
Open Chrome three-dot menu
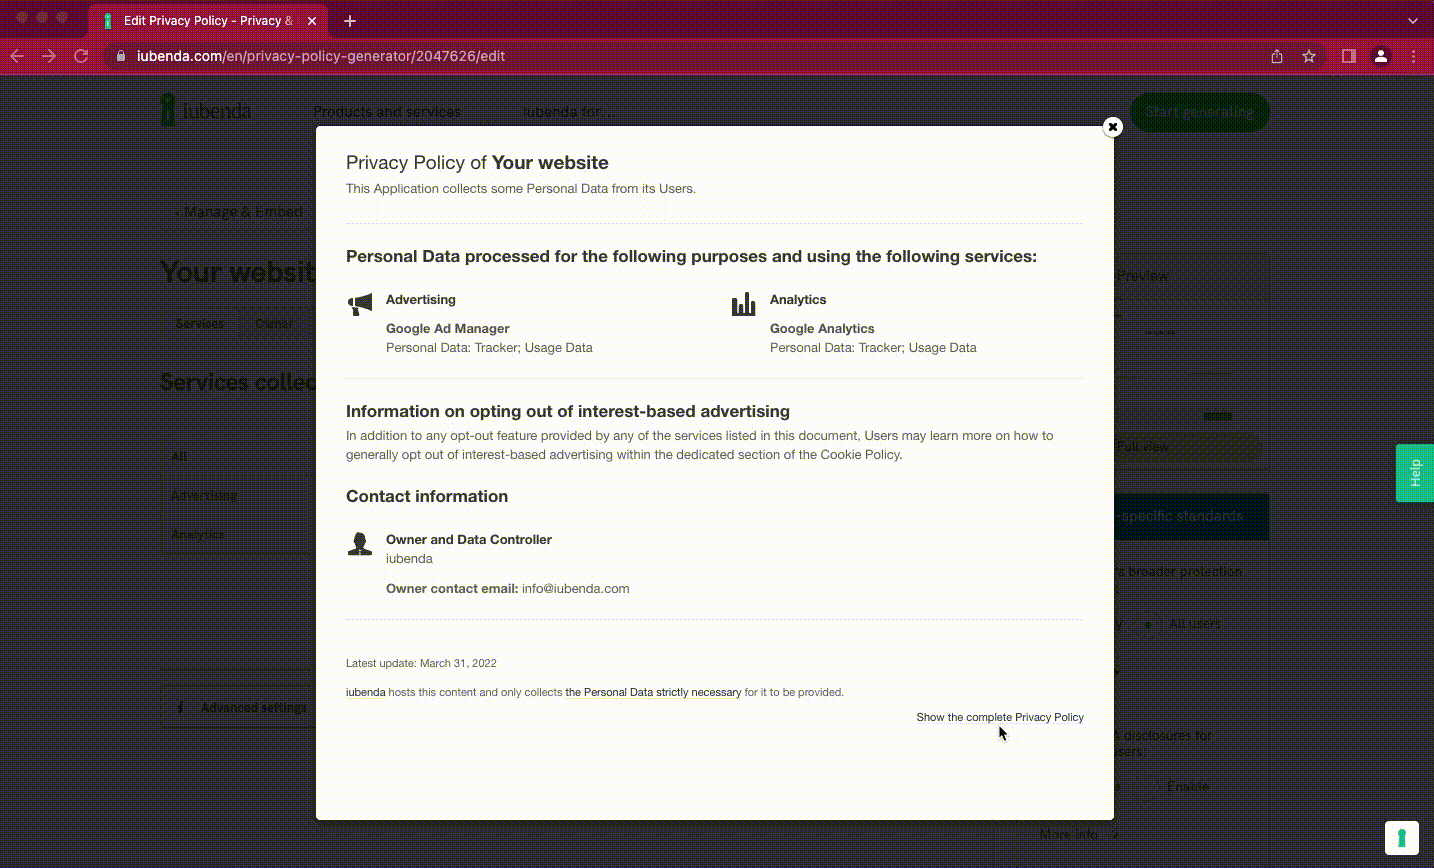click(1413, 57)
